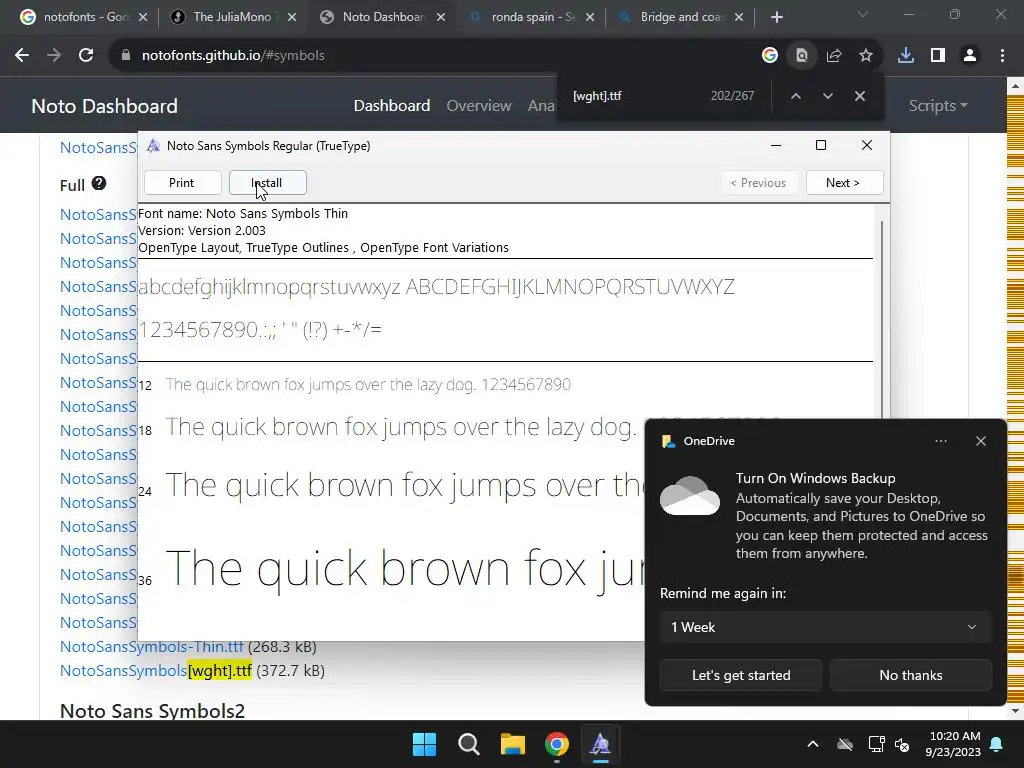Viewport: 1024px width, 768px height.
Task: Click Print button in font viewer
Action: click(182, 183)
